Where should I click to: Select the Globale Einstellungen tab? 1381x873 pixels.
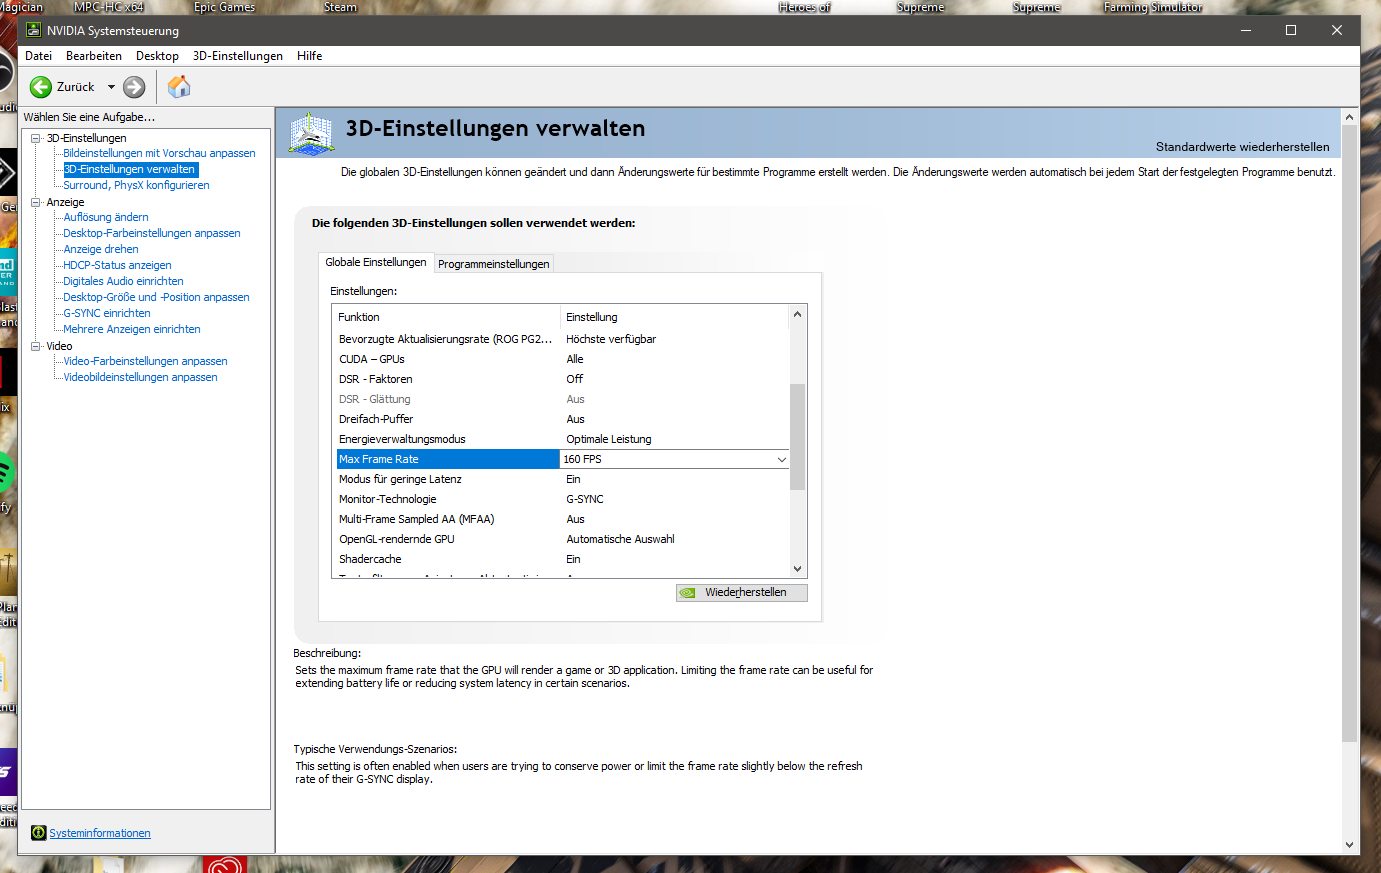point(376,262)
